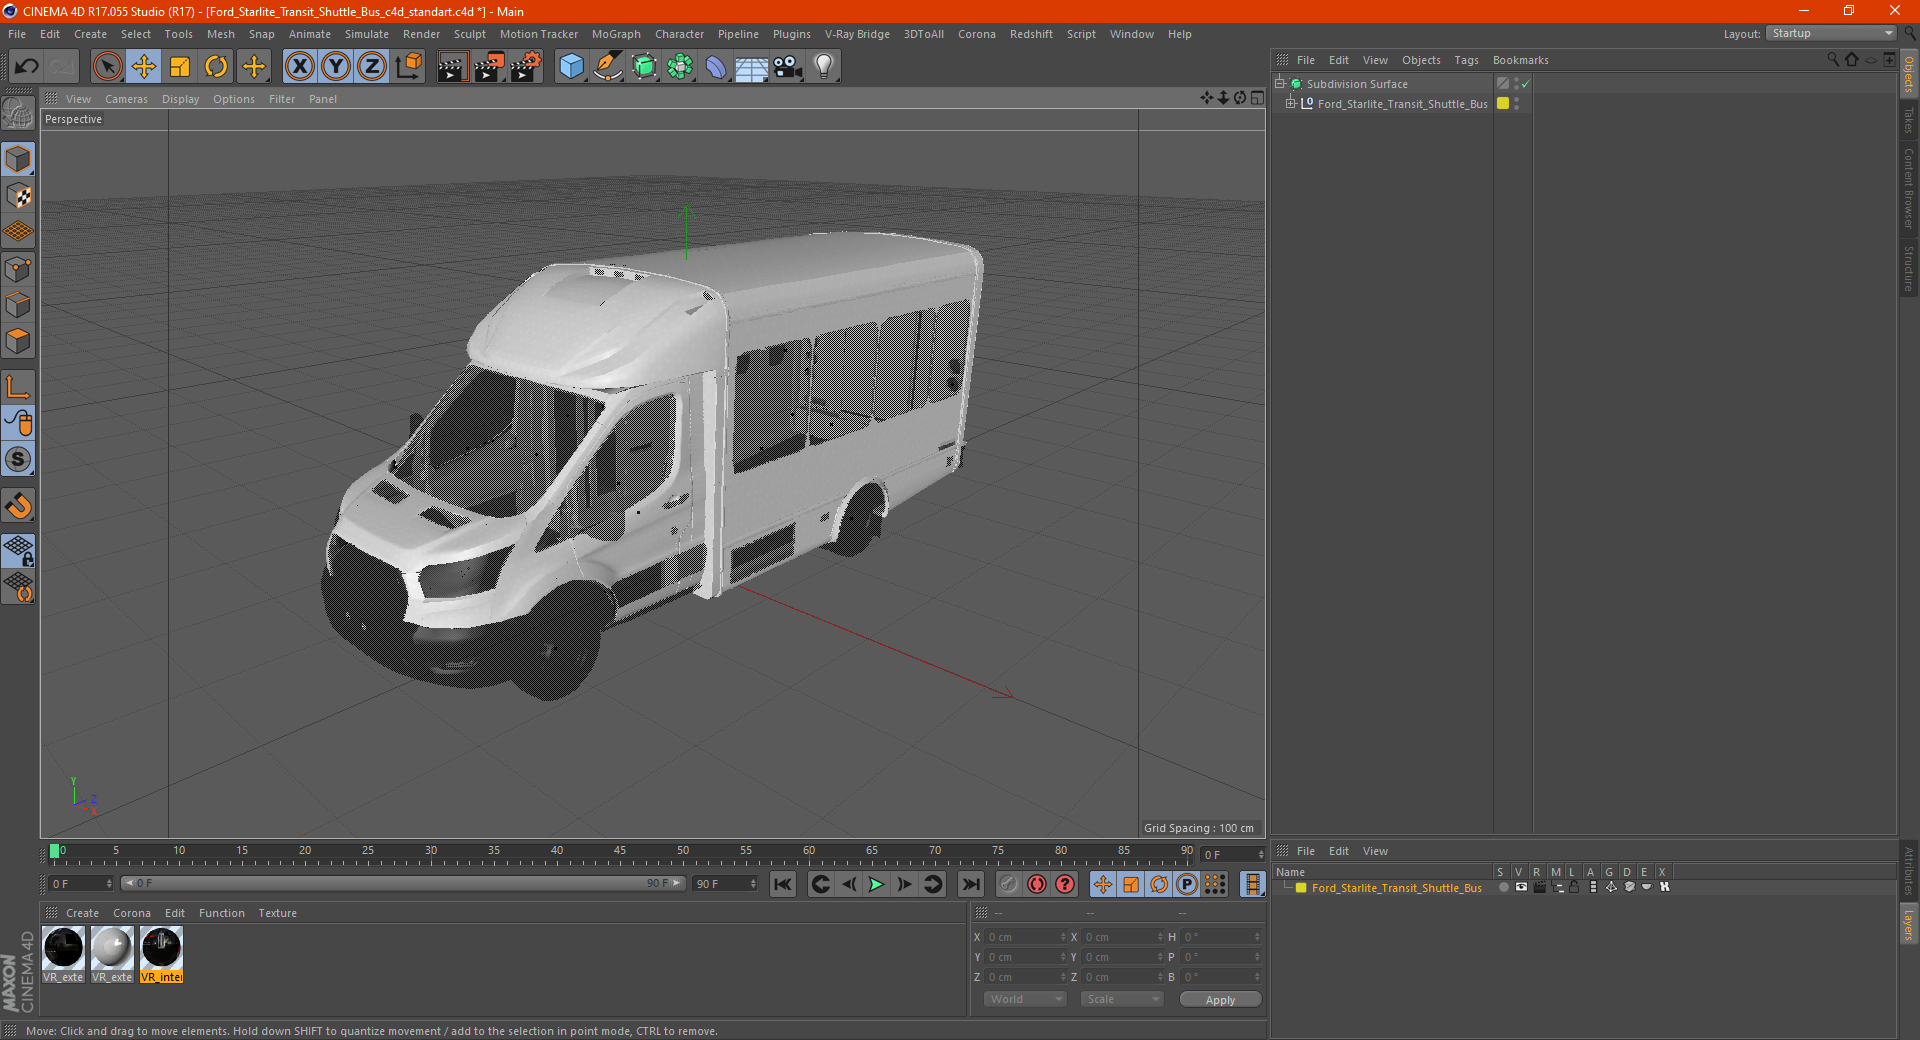Toggle Snap S icon in left toolbar
Viewport: 1920px width, 1040px height.
pyautogui.click(x=18, y=460)
